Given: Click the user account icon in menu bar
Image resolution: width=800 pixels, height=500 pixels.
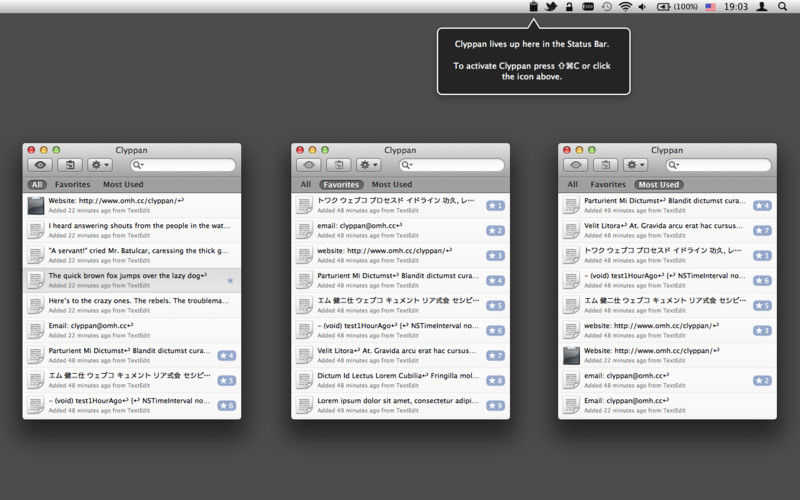Looking at the screenshot, I should 762,7.
